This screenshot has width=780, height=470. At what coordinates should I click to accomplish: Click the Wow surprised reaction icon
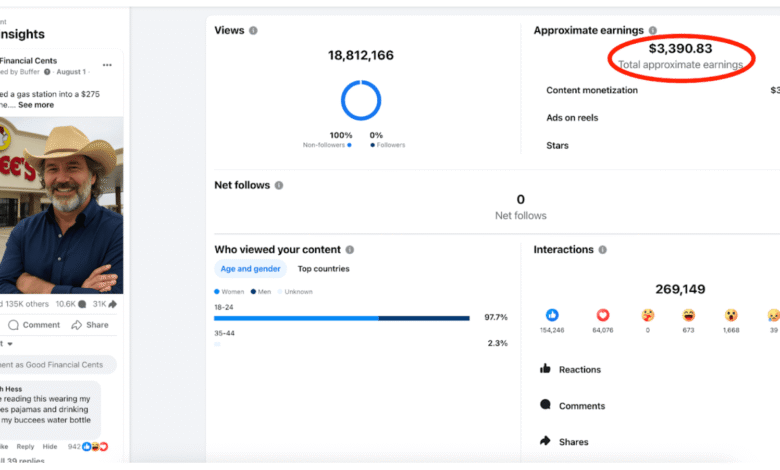coord(731,315)
